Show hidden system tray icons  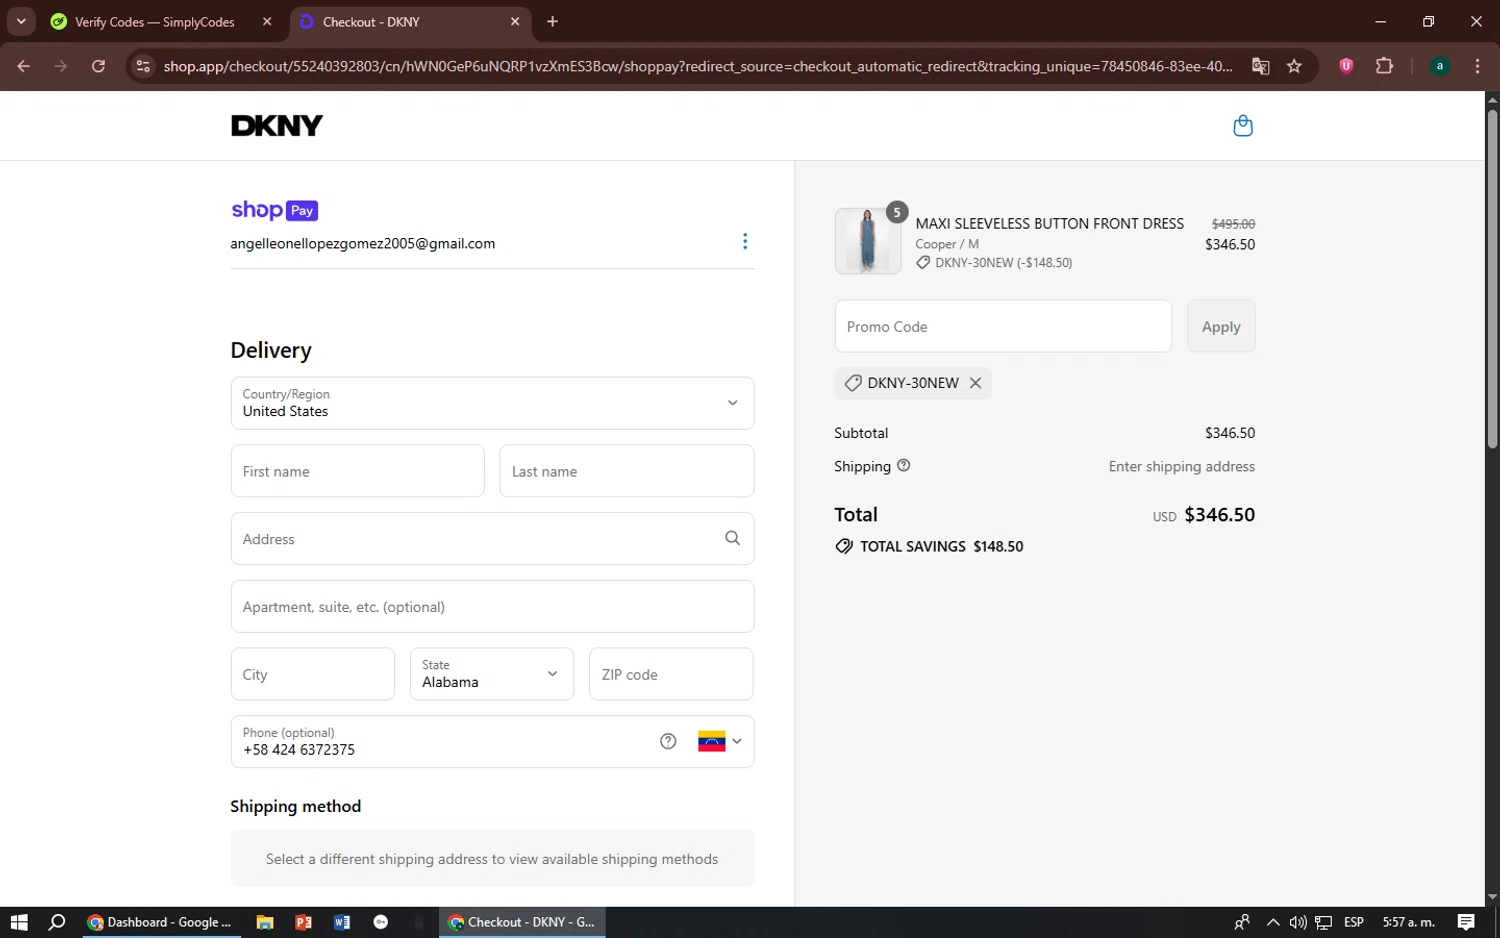pyautogui.click(x=1272, y=922)
